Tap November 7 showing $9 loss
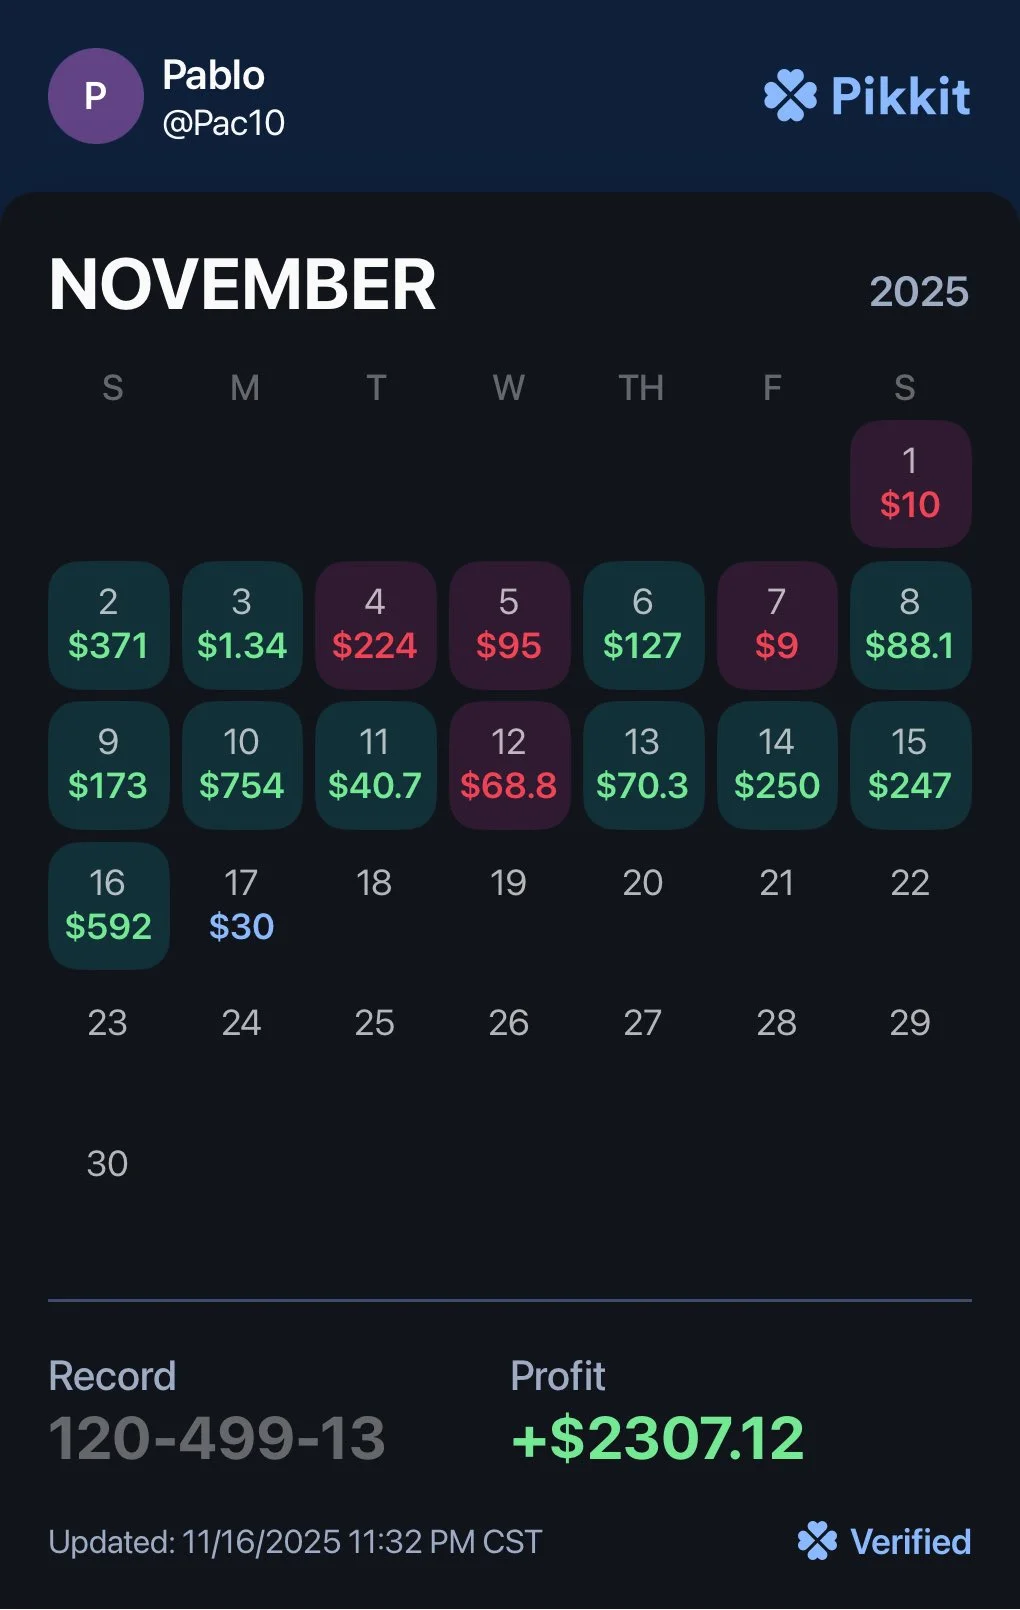This screenshot has height=1610, width=1020. [777, 625]
